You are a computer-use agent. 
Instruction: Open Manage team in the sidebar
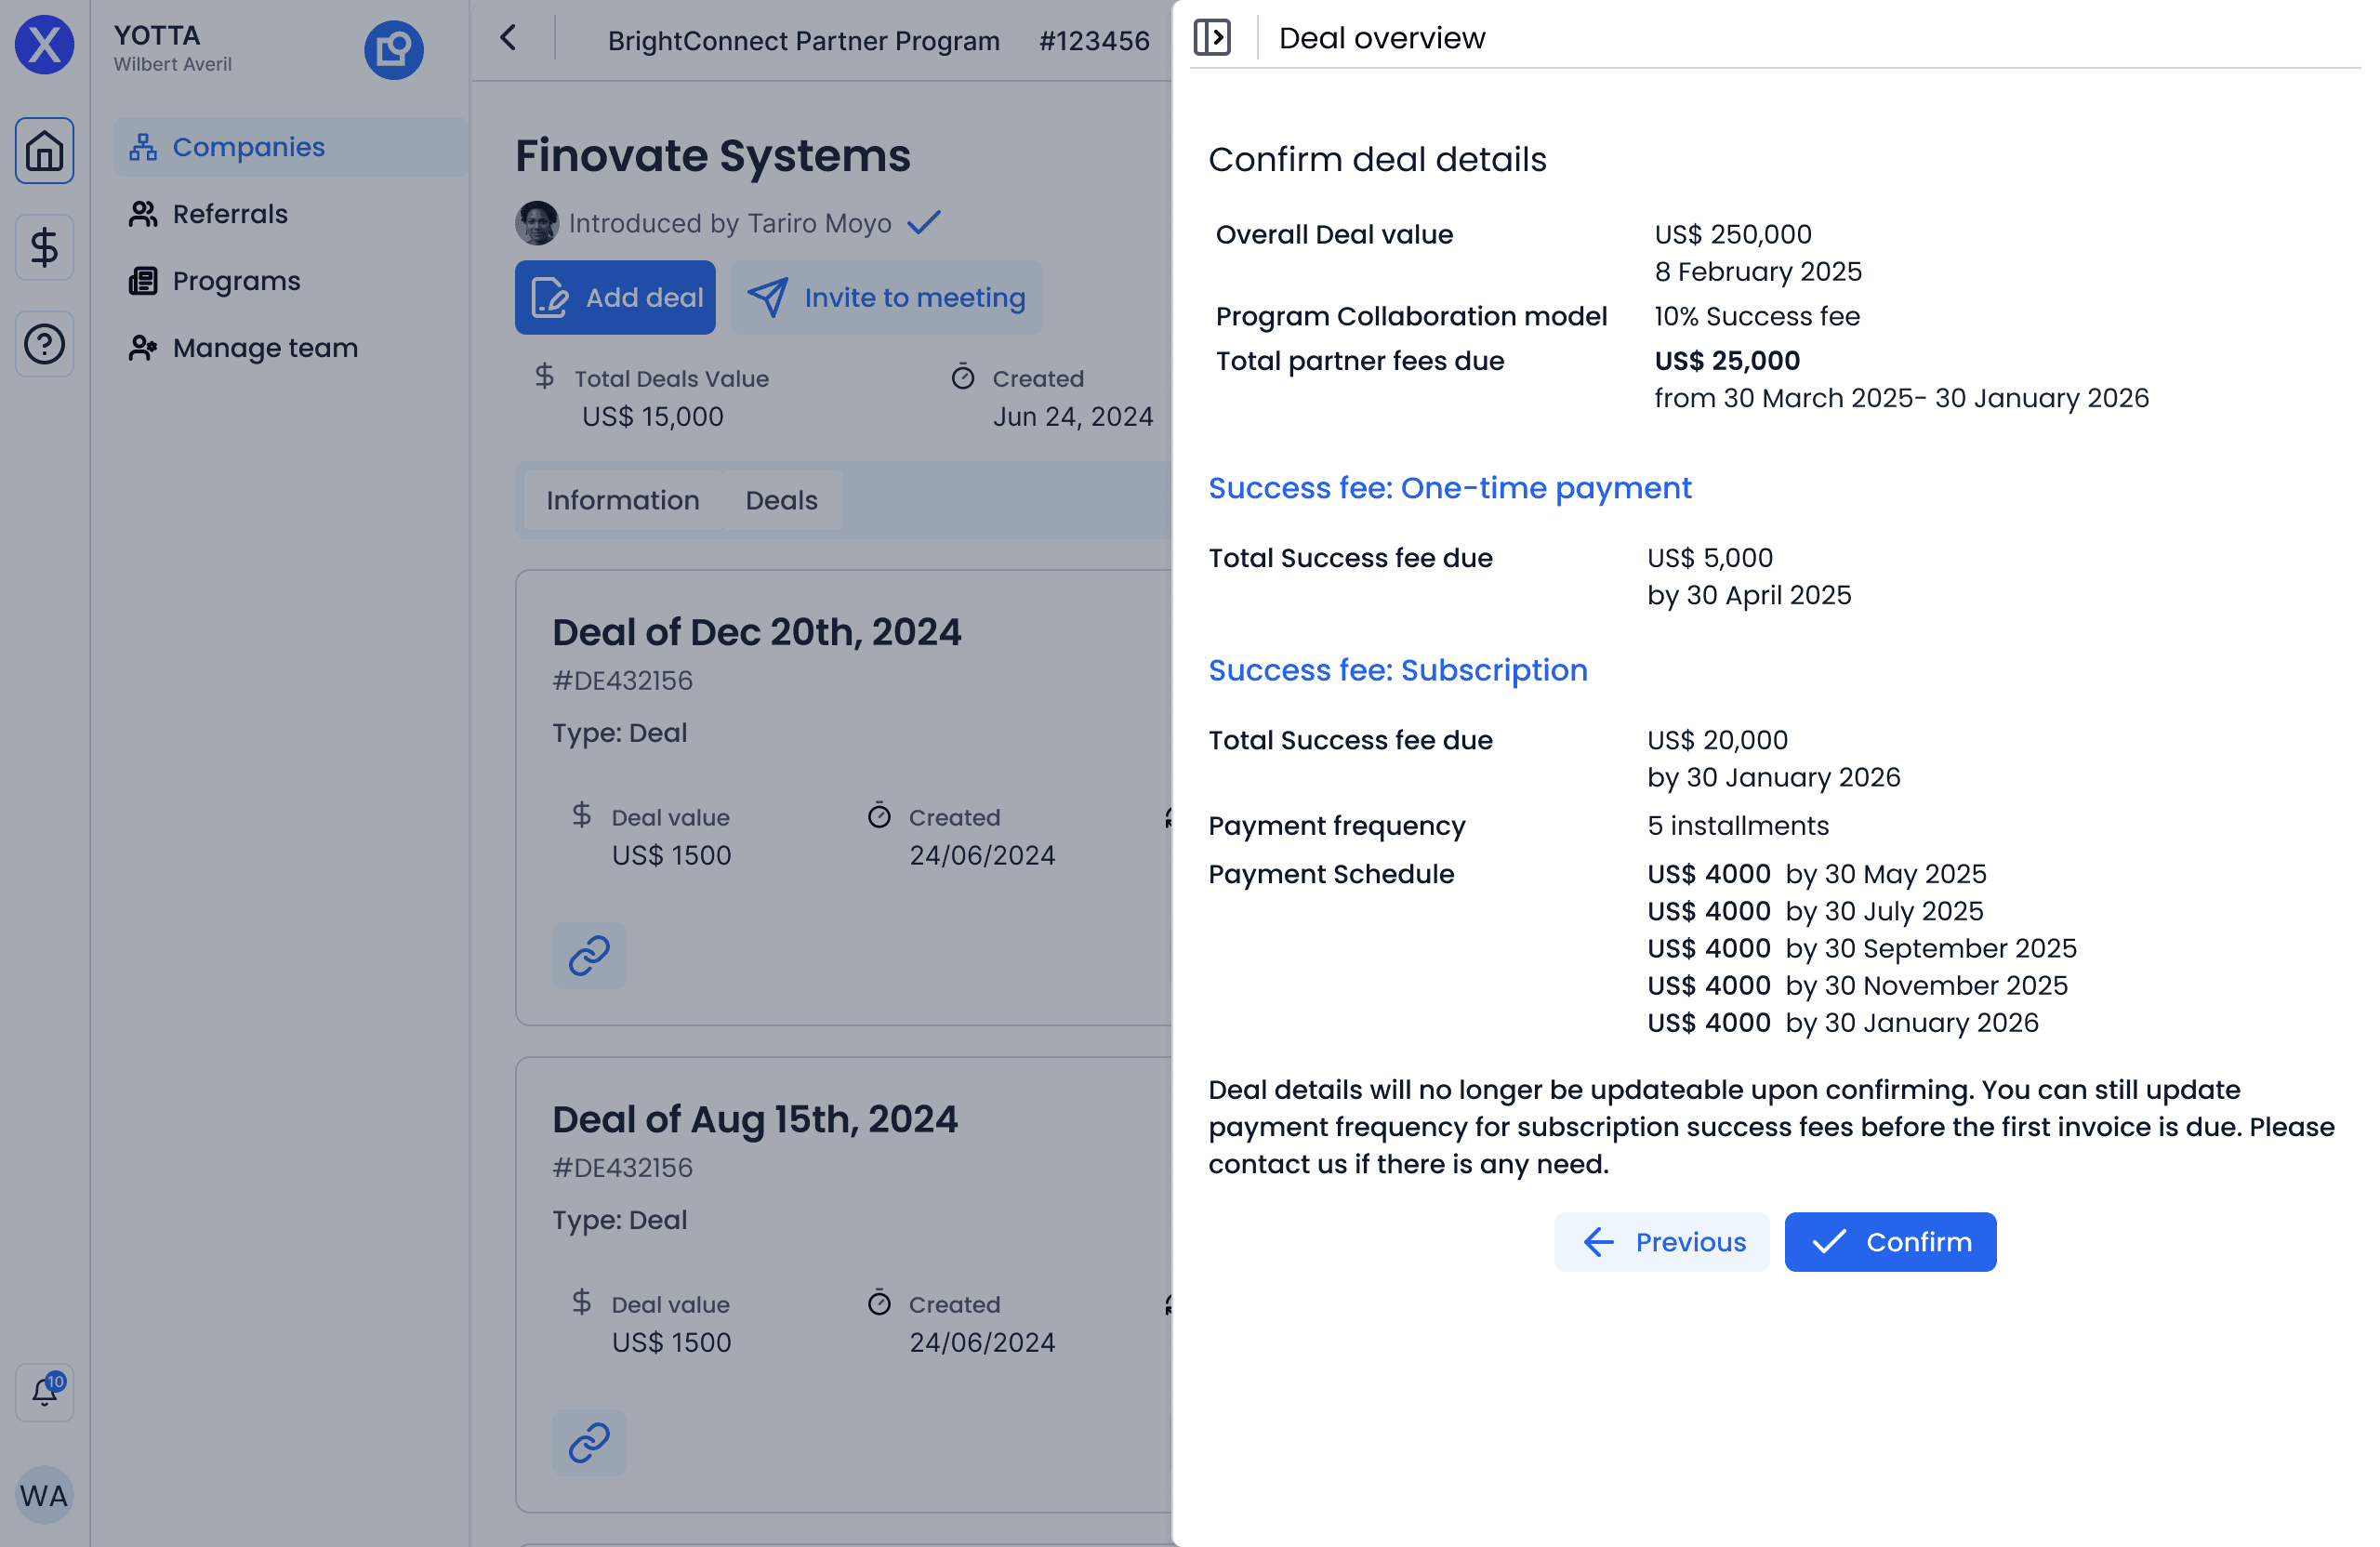[264, 348]
